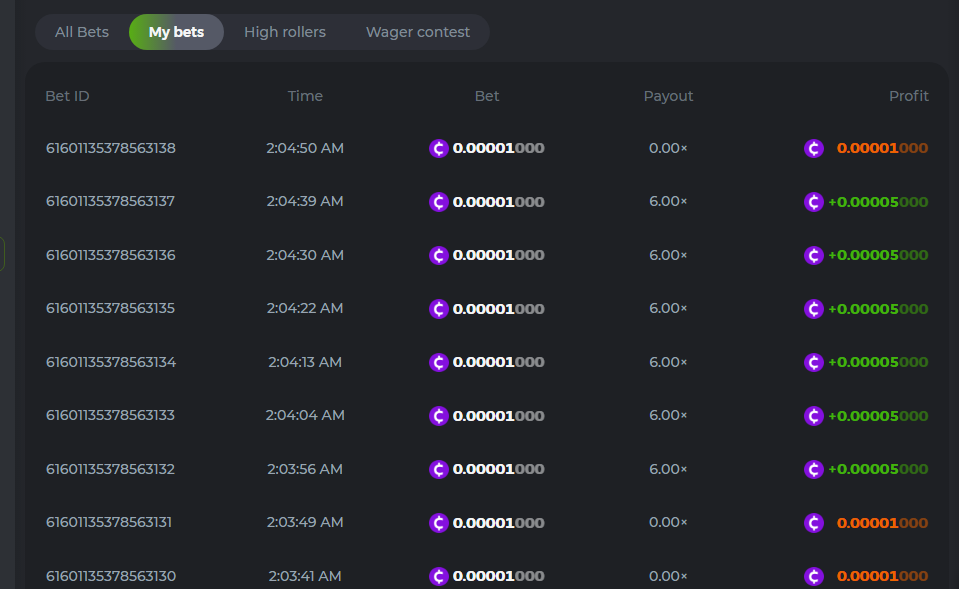The image size is (959, 589).
Task: Open the Wager contest tab
Action: point(417,32)
